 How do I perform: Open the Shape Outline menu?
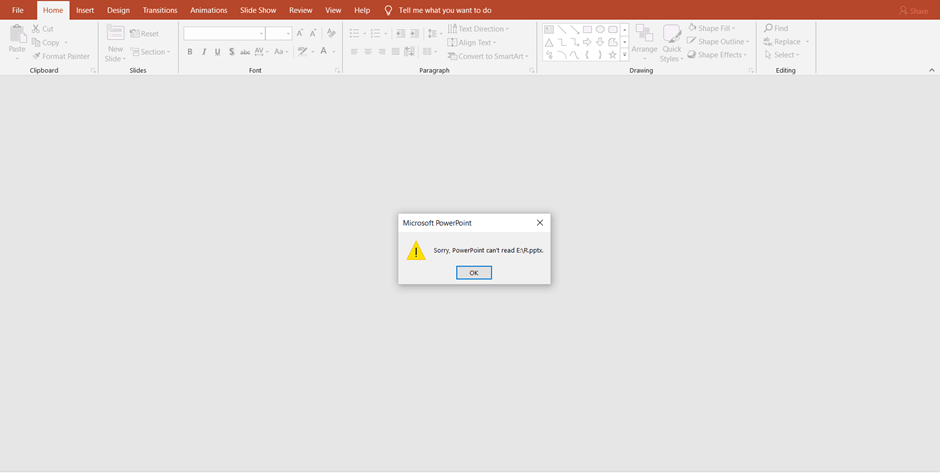tap(718, 41)
